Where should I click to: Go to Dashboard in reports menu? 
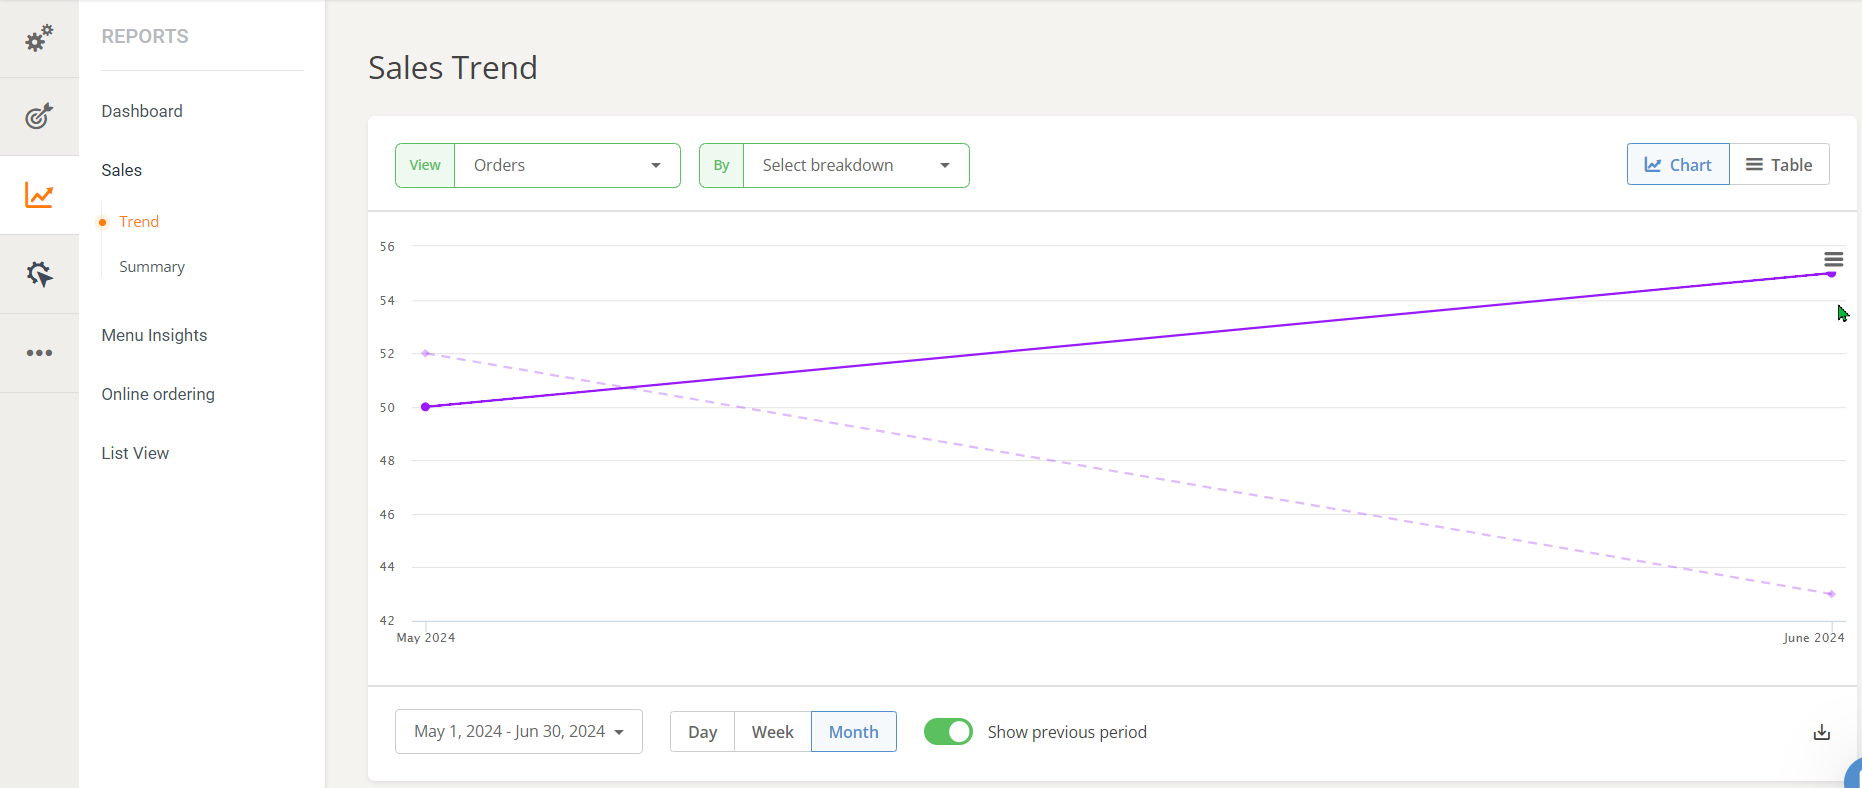[142, 111]
